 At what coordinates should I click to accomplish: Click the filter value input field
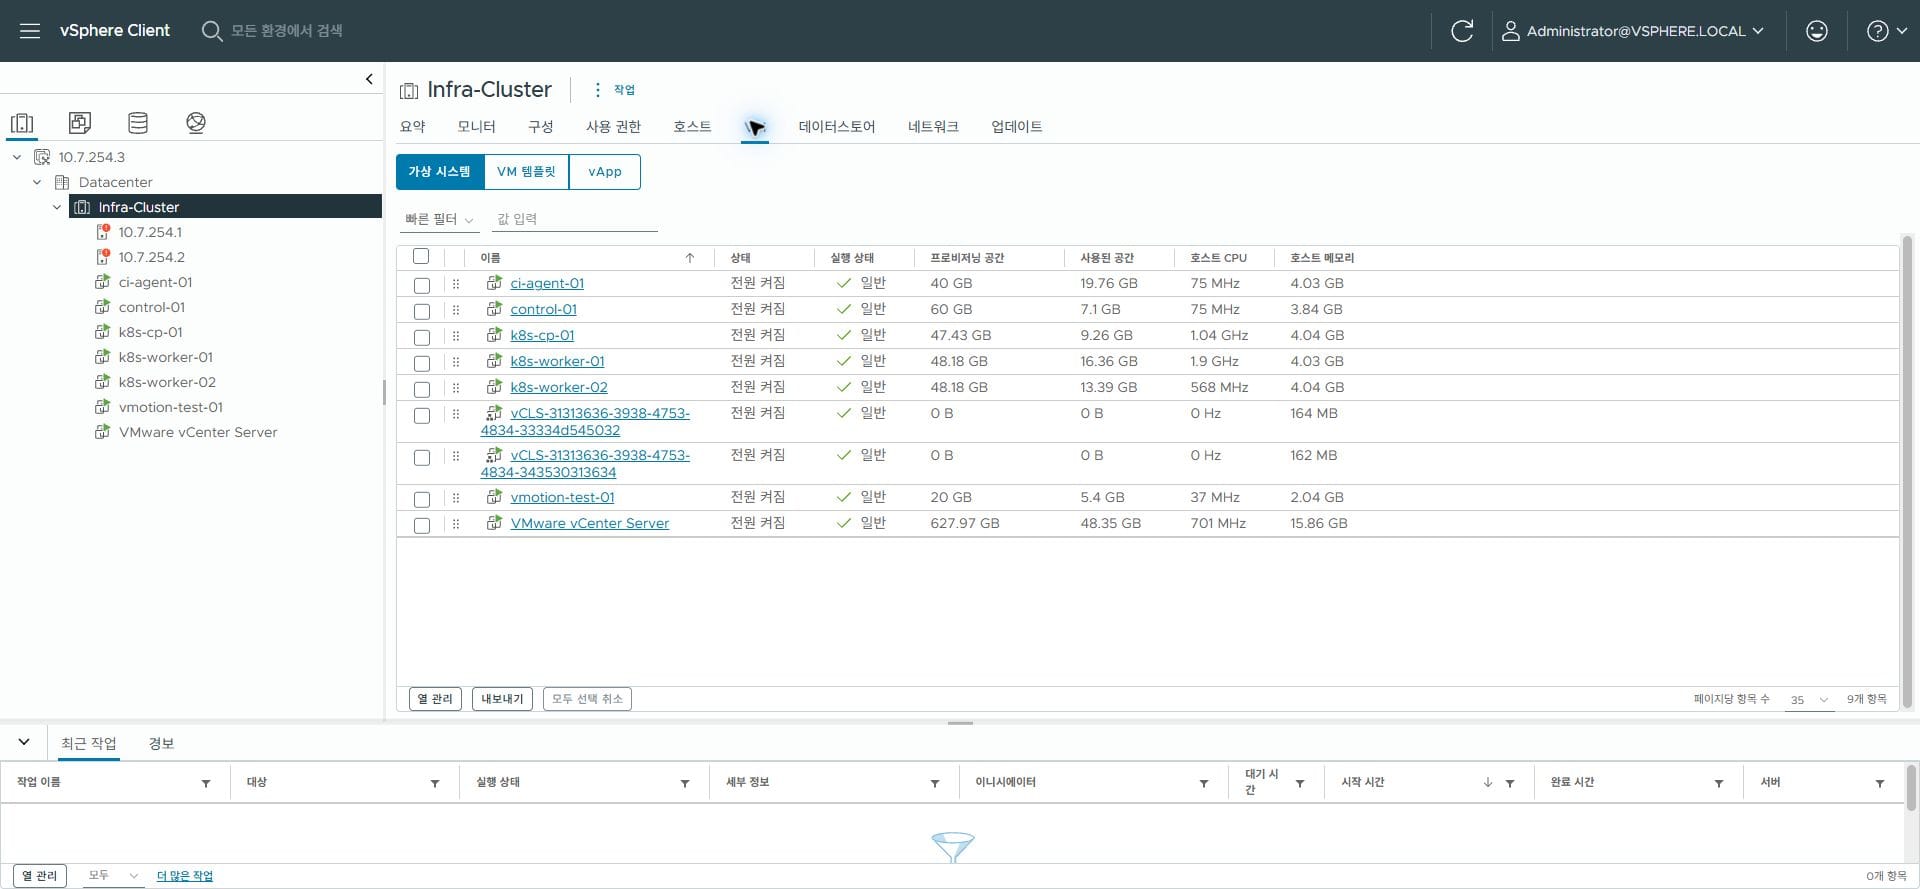(575, 219)
